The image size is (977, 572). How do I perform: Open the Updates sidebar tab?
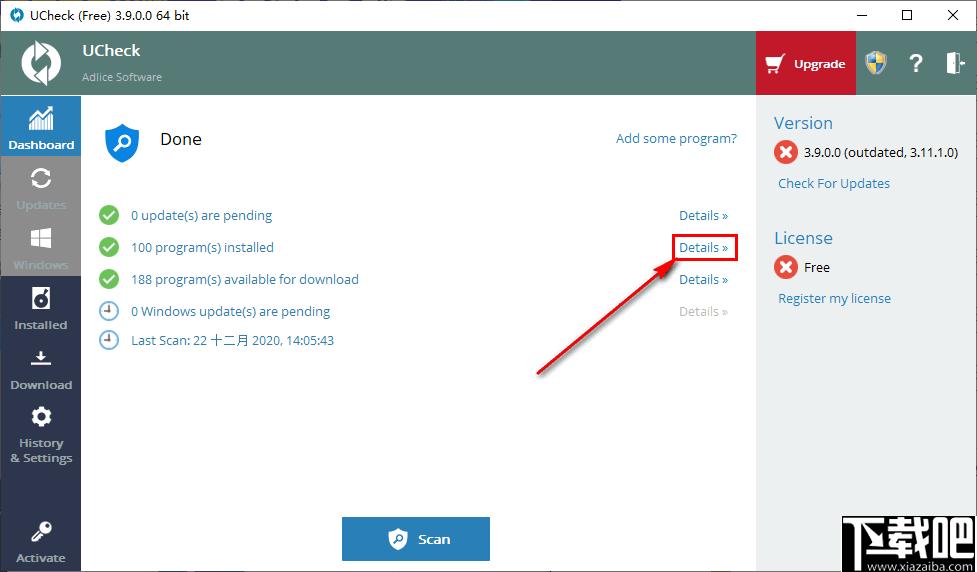pos(41,186)
